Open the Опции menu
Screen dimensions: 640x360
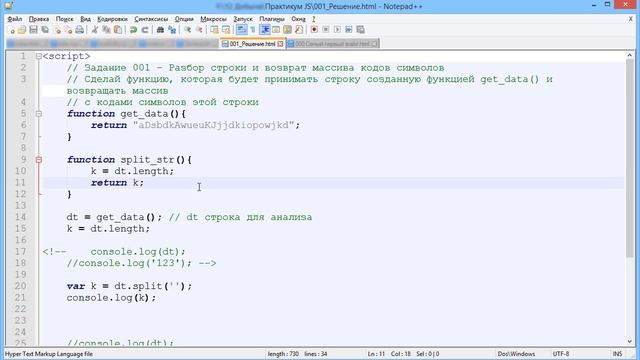184,19
